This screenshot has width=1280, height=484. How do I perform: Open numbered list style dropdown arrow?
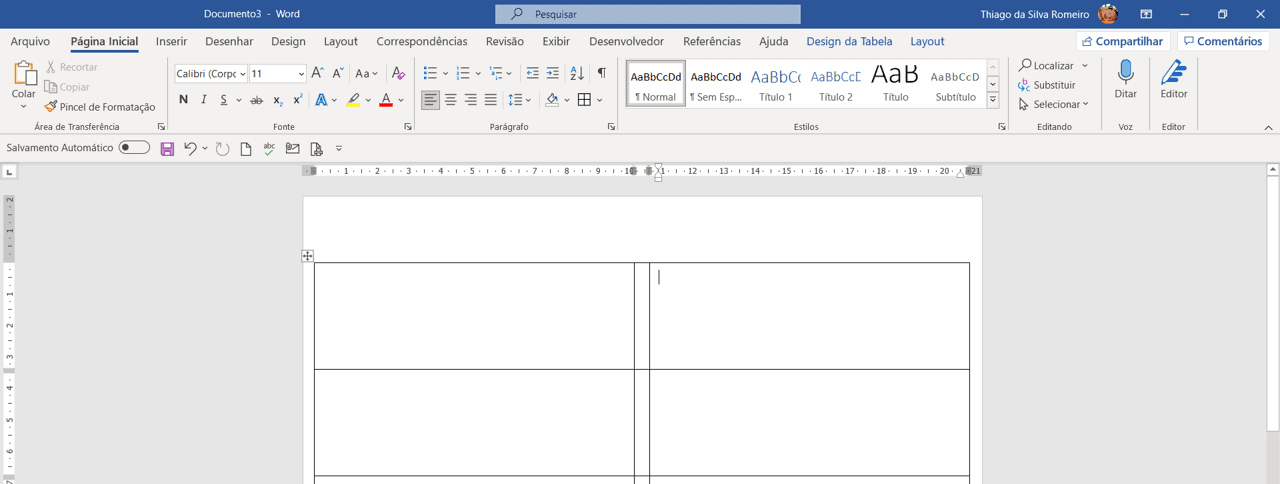click(478, 74)
